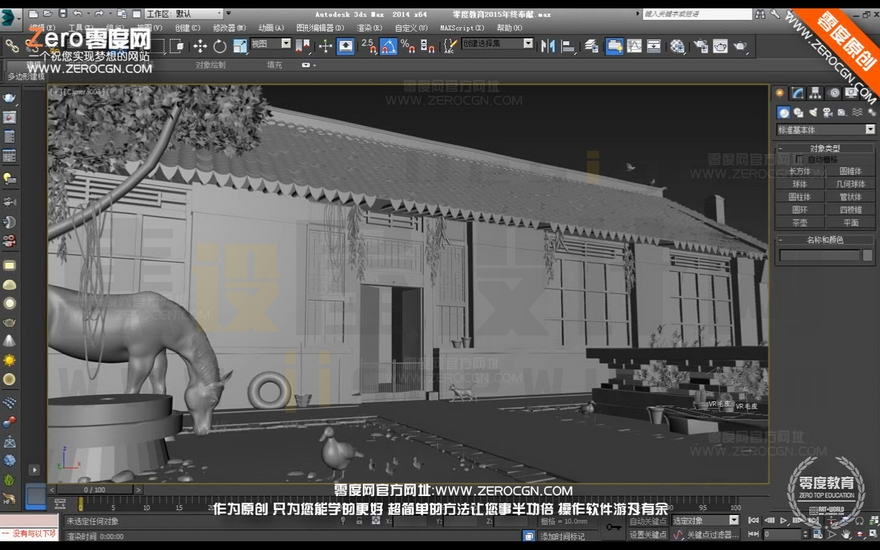
Task: Select the Rotate tool in main toolbar
Action: tap(219, 46)
